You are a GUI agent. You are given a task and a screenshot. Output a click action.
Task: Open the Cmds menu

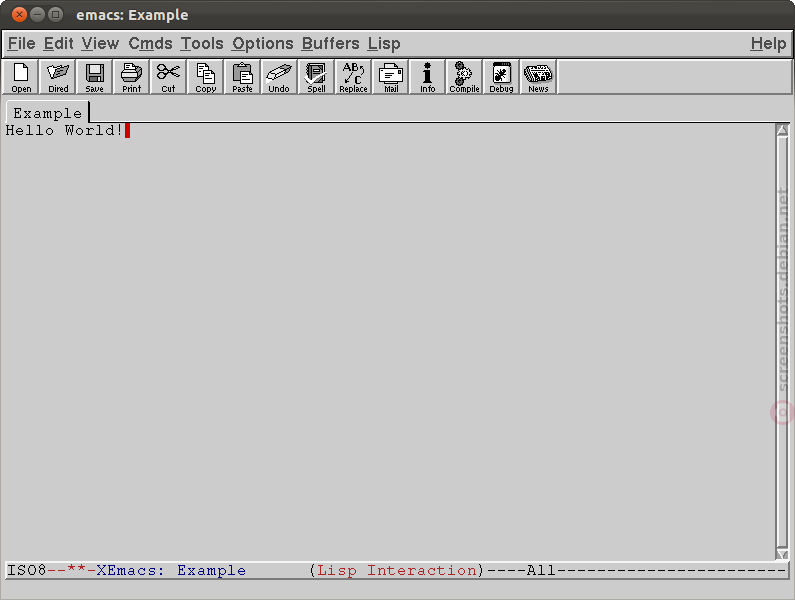(x=150, y=44)
